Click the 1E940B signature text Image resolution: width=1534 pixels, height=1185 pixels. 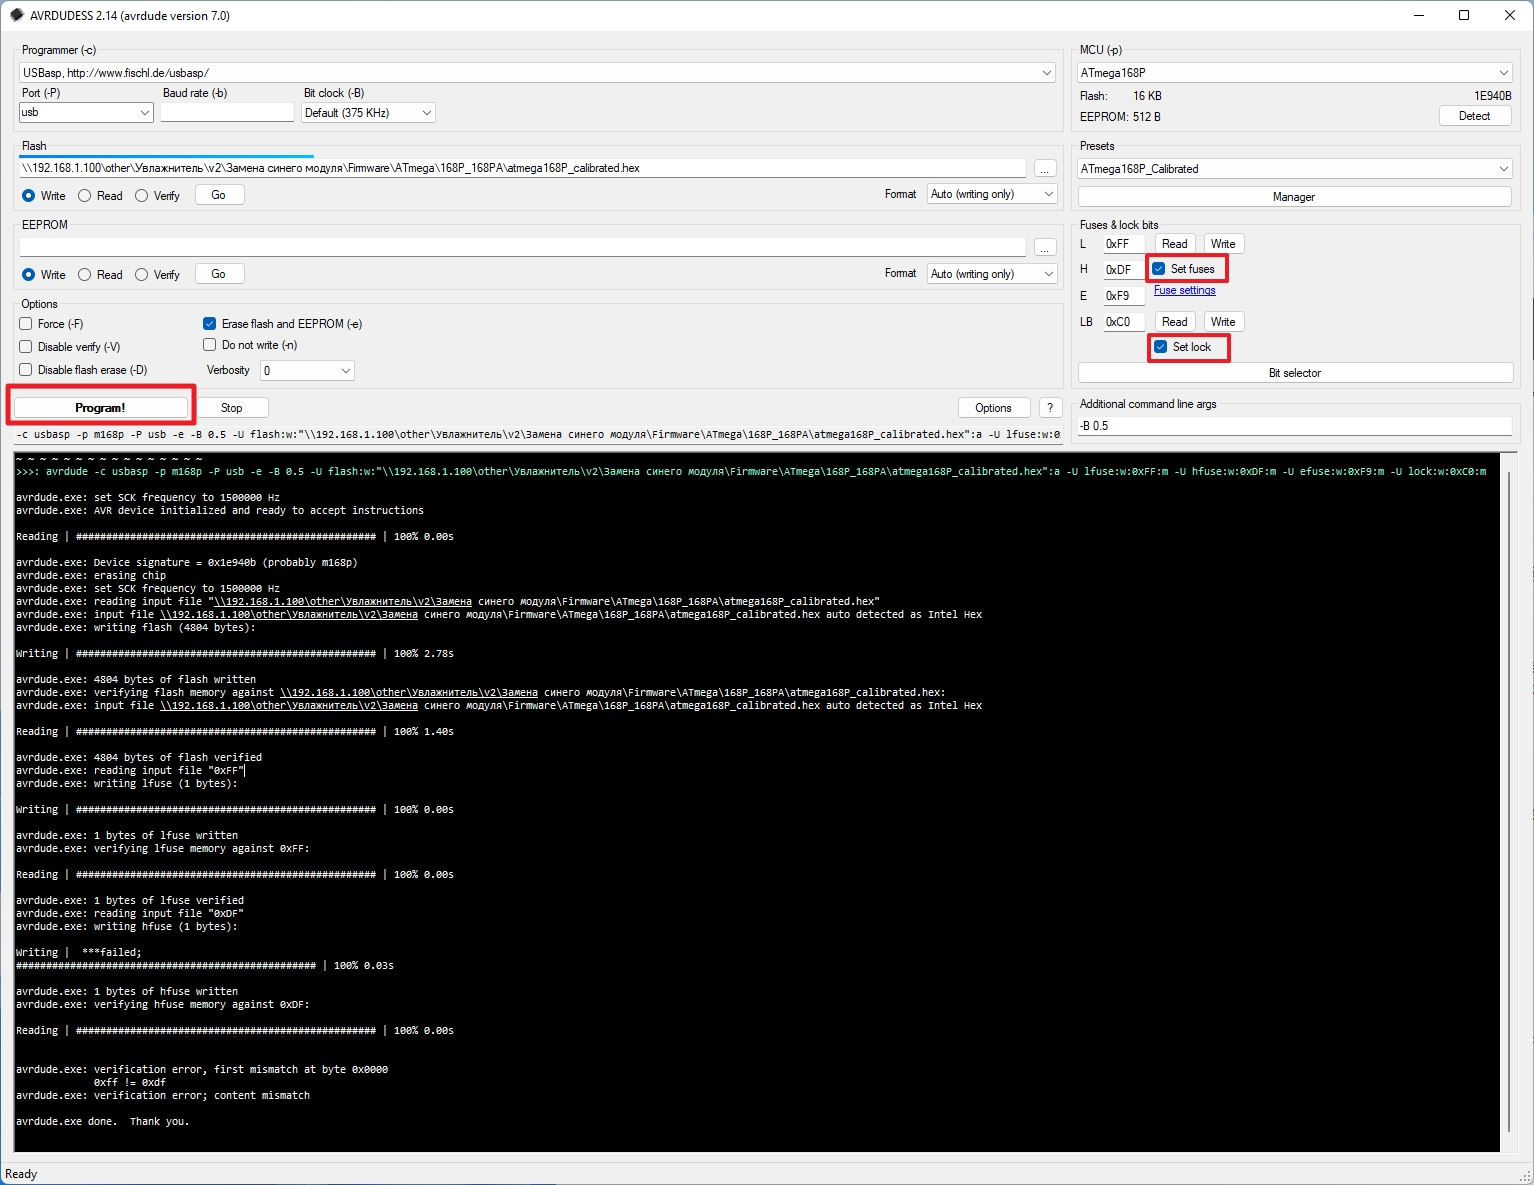pyautogui.click(x=1493, y=96)
